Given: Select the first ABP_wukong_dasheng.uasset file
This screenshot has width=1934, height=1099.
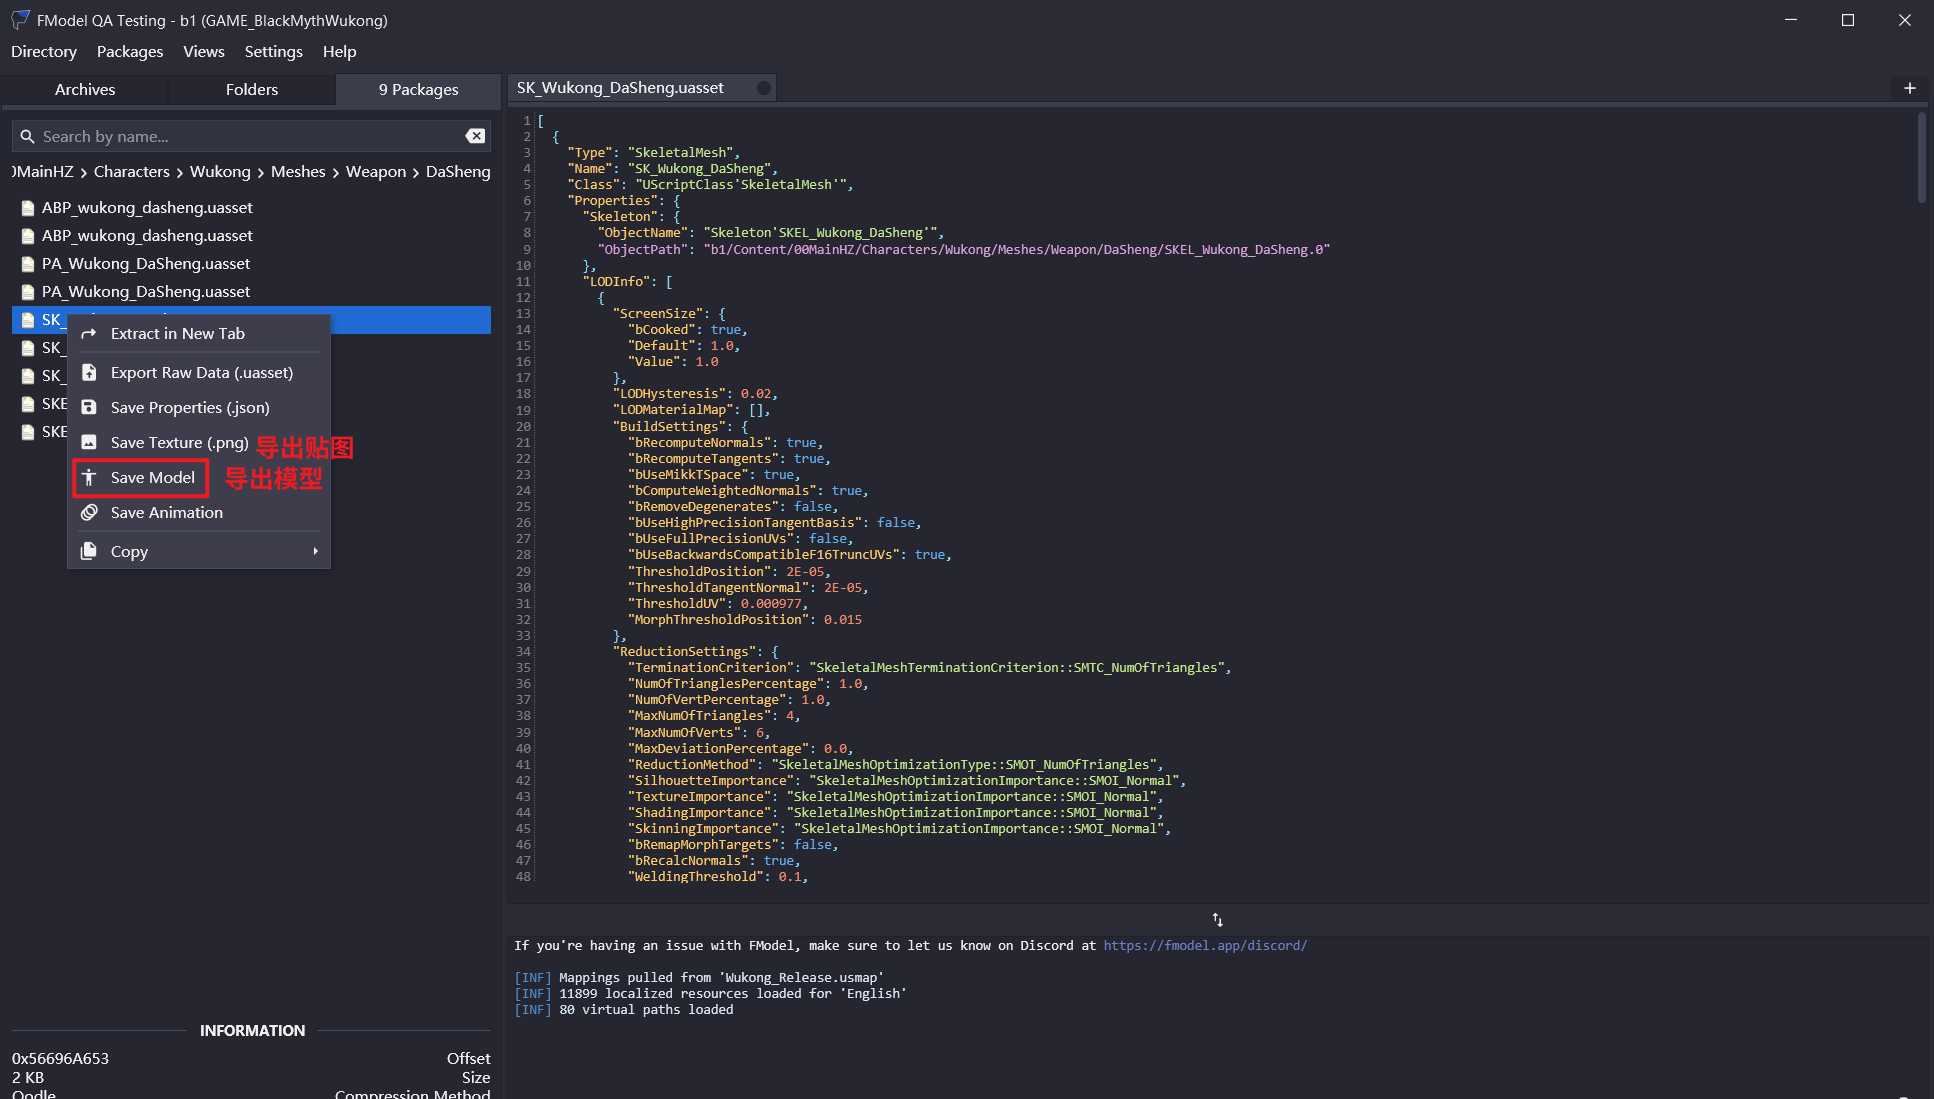Looking at the screenshot, I should [x=251, y=208].
